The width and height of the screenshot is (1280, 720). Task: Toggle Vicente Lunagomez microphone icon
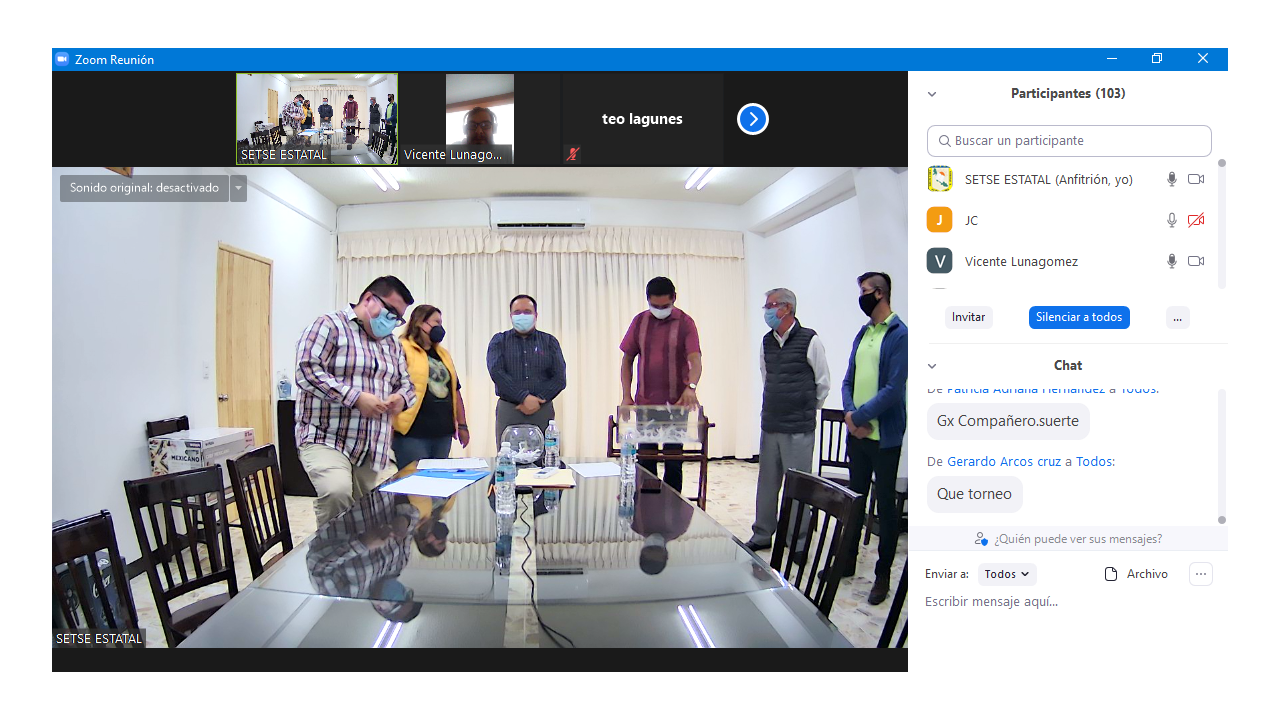coord(1172,261)
